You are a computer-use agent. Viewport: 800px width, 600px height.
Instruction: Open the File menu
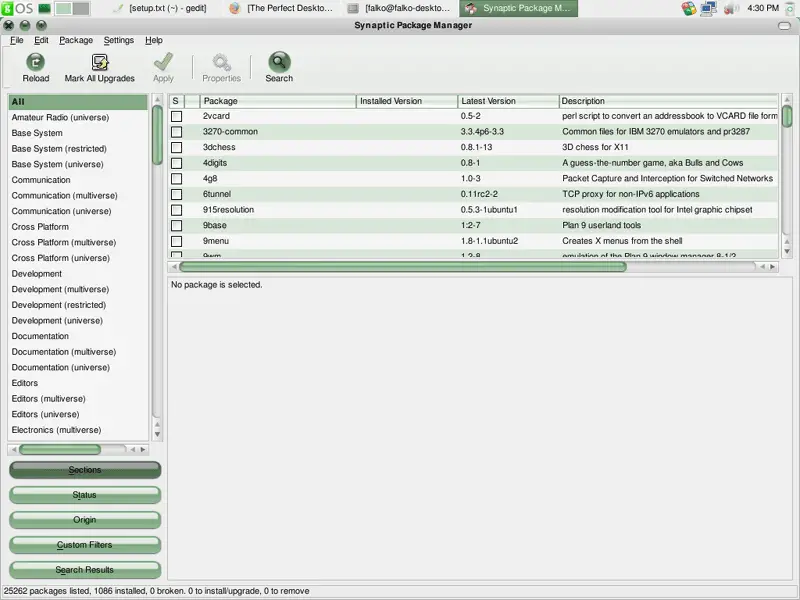(x=17, y=40)
